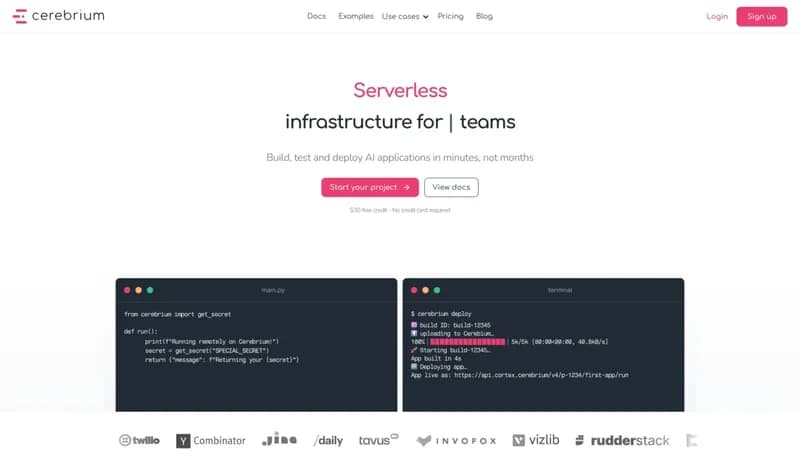Click the 'Serverless' pink heading
Image resolution: width=800 pixels, height=458 pixels.
tap(400, 90)
